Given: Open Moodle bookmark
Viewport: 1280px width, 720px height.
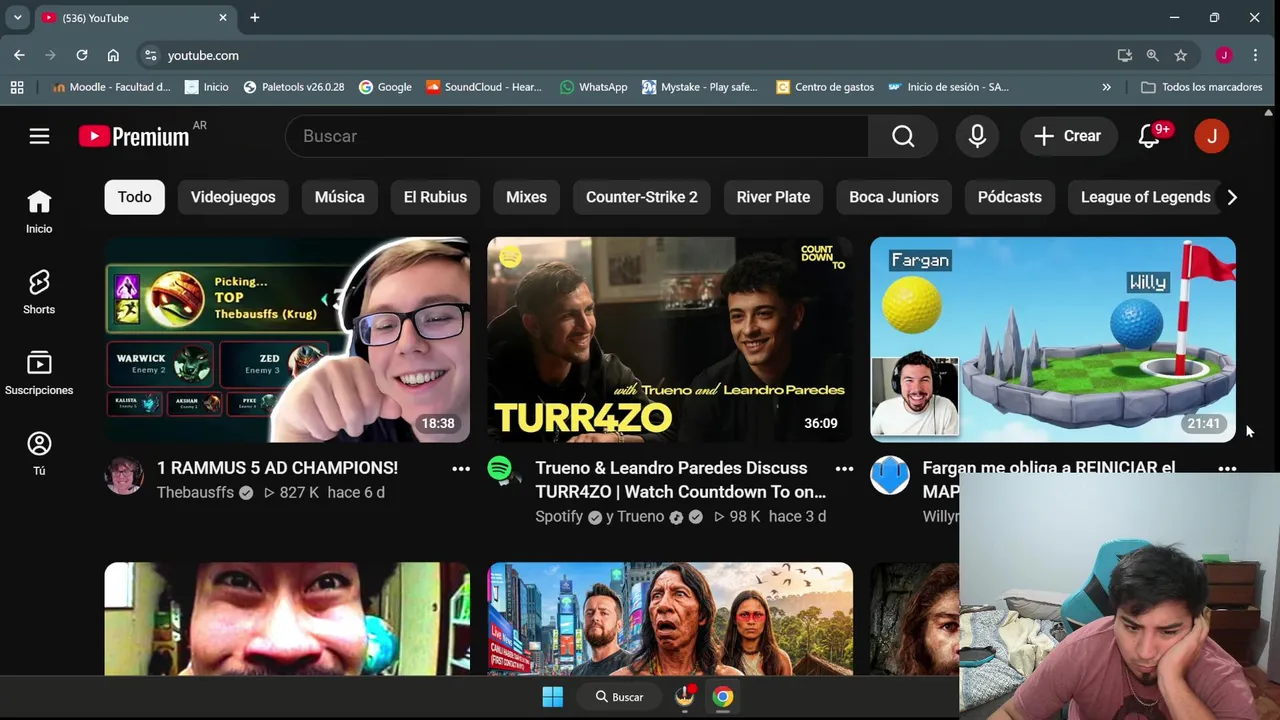Looking at the screenshot, I should tap(111, 87).
